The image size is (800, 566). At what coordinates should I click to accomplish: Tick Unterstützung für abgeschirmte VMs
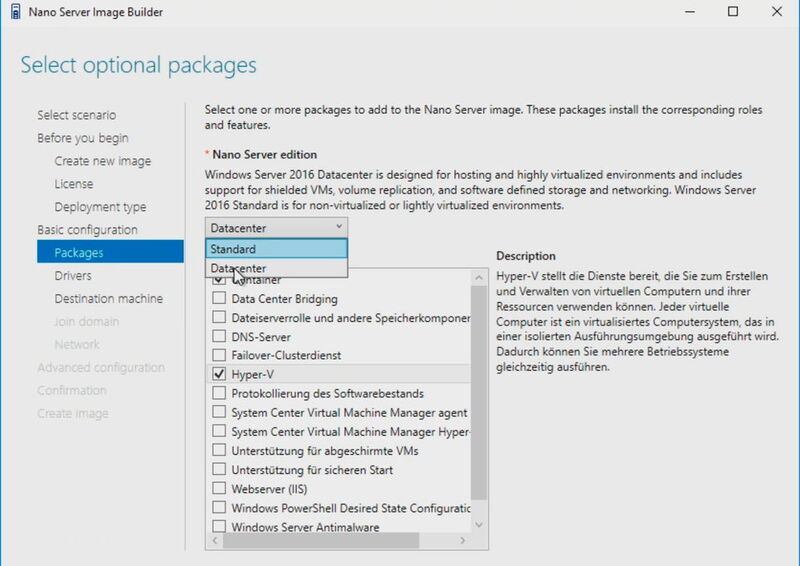(219, 450)
